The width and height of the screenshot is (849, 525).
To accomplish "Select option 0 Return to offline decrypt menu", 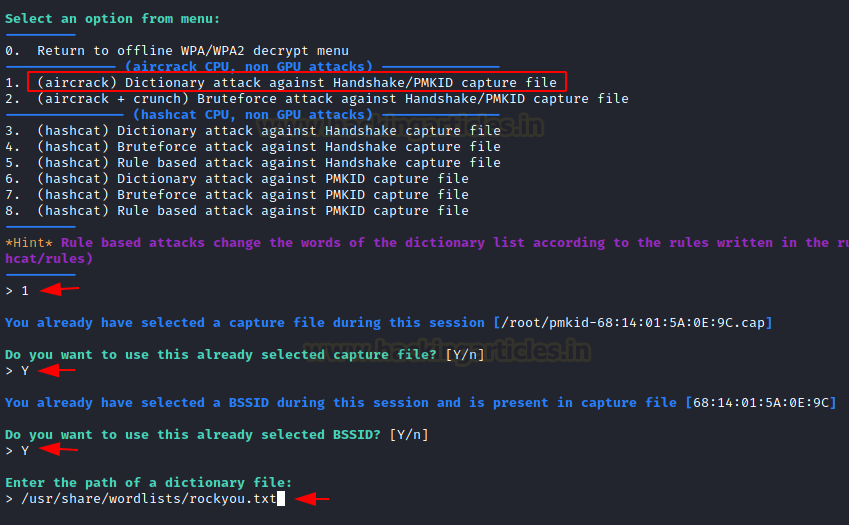I will 177,51.
